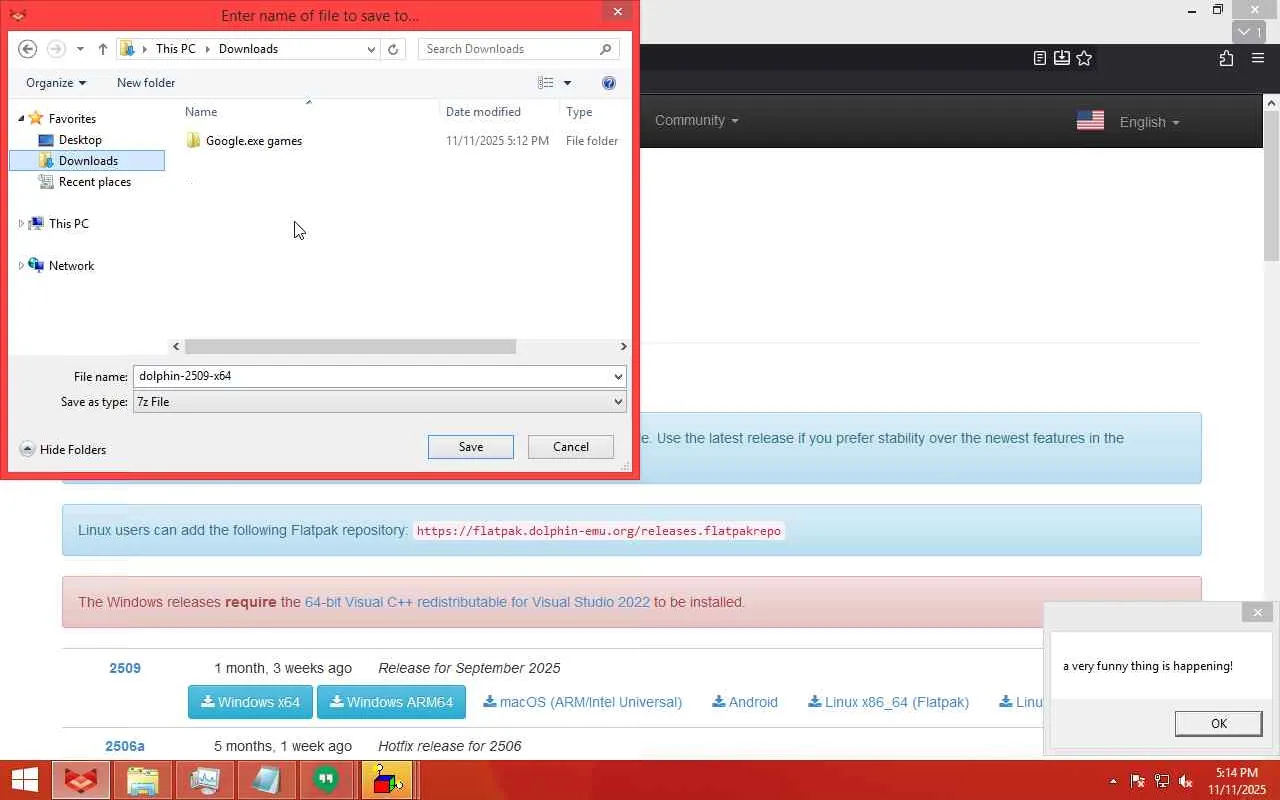The image size is (1280, 800).
Task: Download the Windows ARM64 build of 2509
Action: click(391, 702)
